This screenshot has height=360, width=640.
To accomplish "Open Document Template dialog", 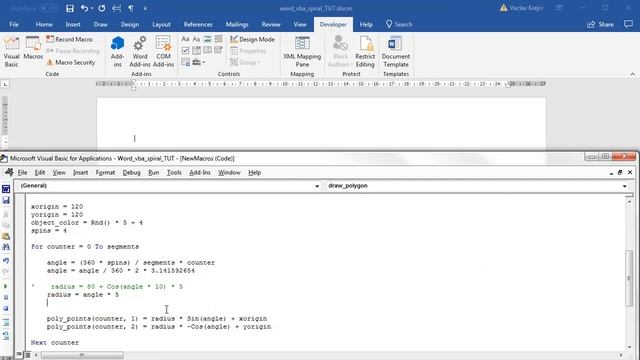I will pyautogui.click(x=396, y=51).
